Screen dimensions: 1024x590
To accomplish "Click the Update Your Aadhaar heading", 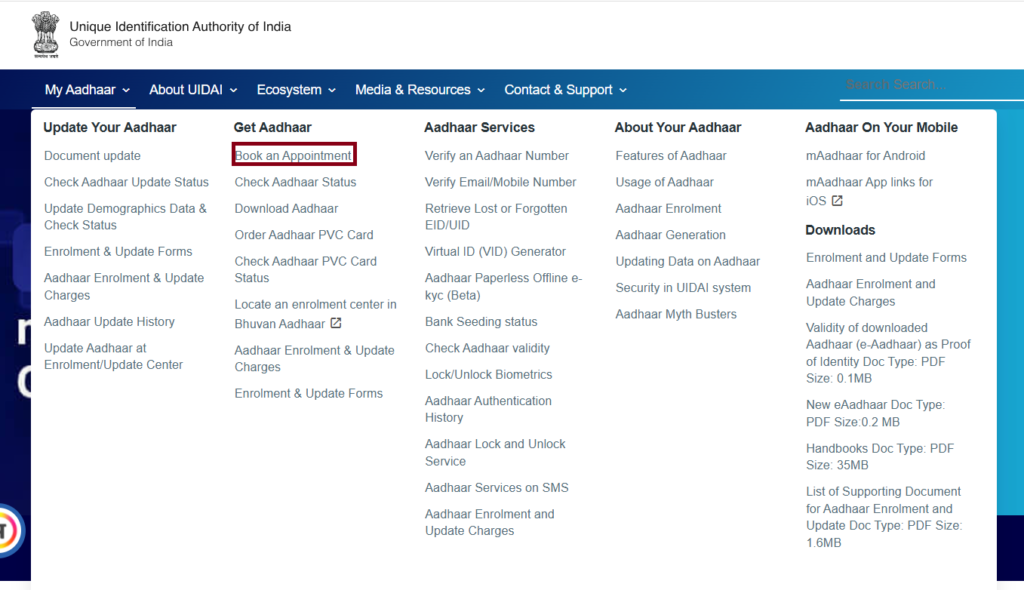I will pyautogui.click(x=110, y=127).
